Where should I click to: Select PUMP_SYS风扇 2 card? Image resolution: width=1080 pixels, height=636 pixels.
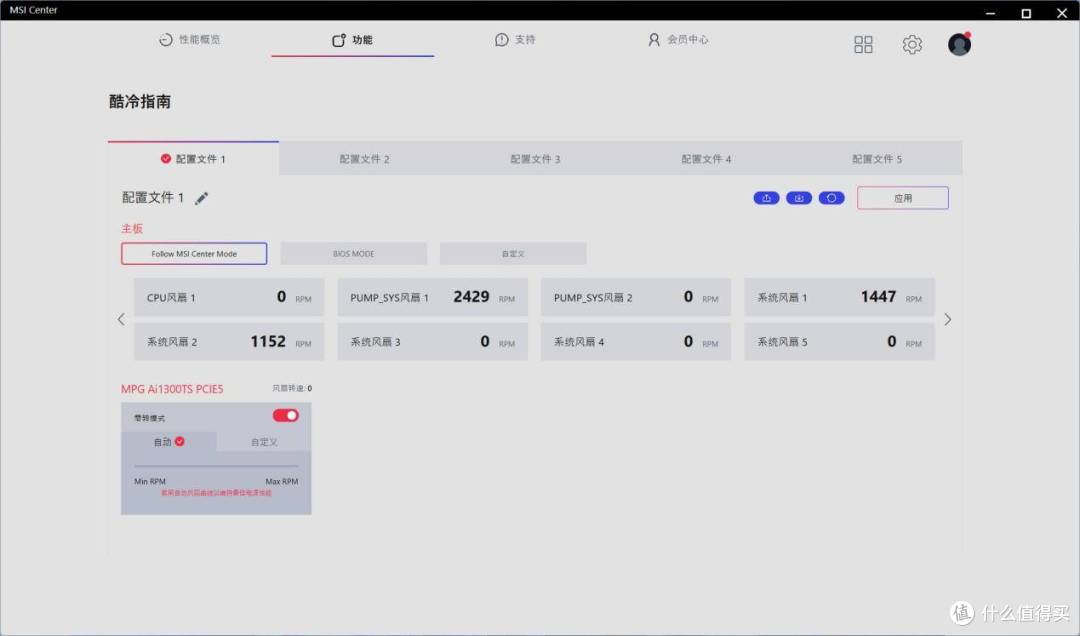tap(636, 298)
